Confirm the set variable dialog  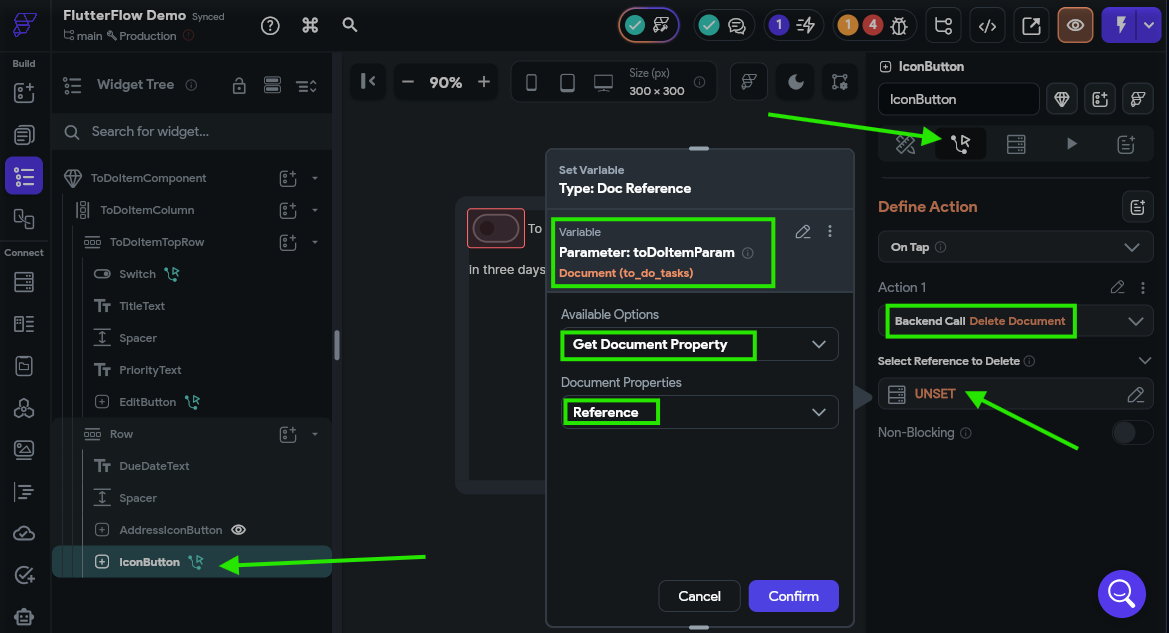793,596
